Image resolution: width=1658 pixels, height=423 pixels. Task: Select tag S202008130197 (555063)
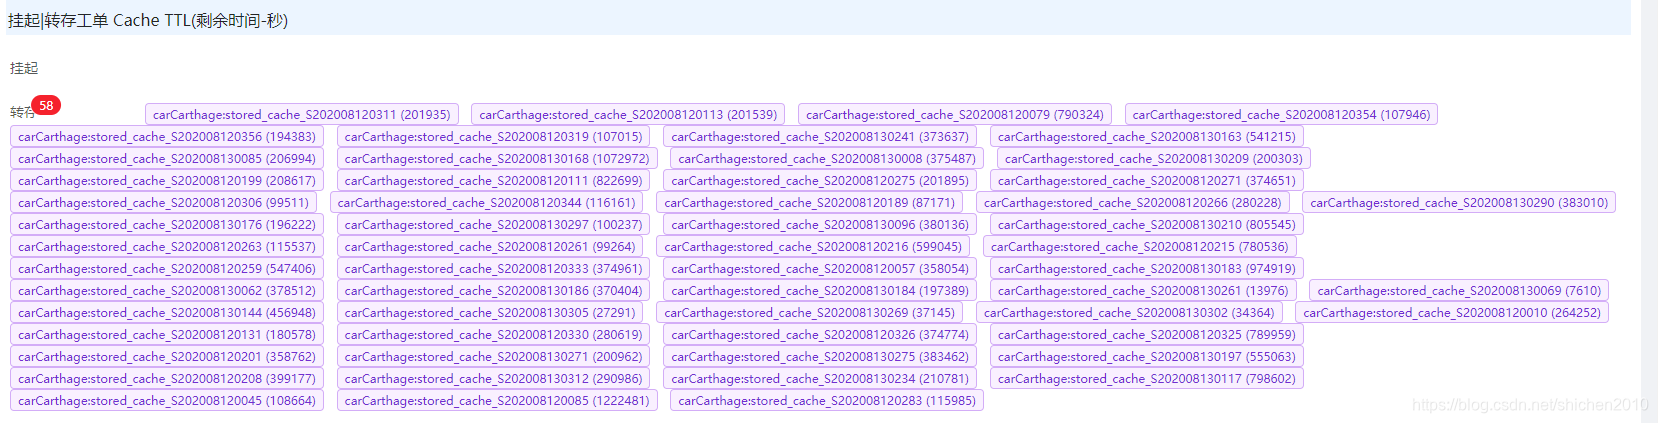tap(1147, 357)
